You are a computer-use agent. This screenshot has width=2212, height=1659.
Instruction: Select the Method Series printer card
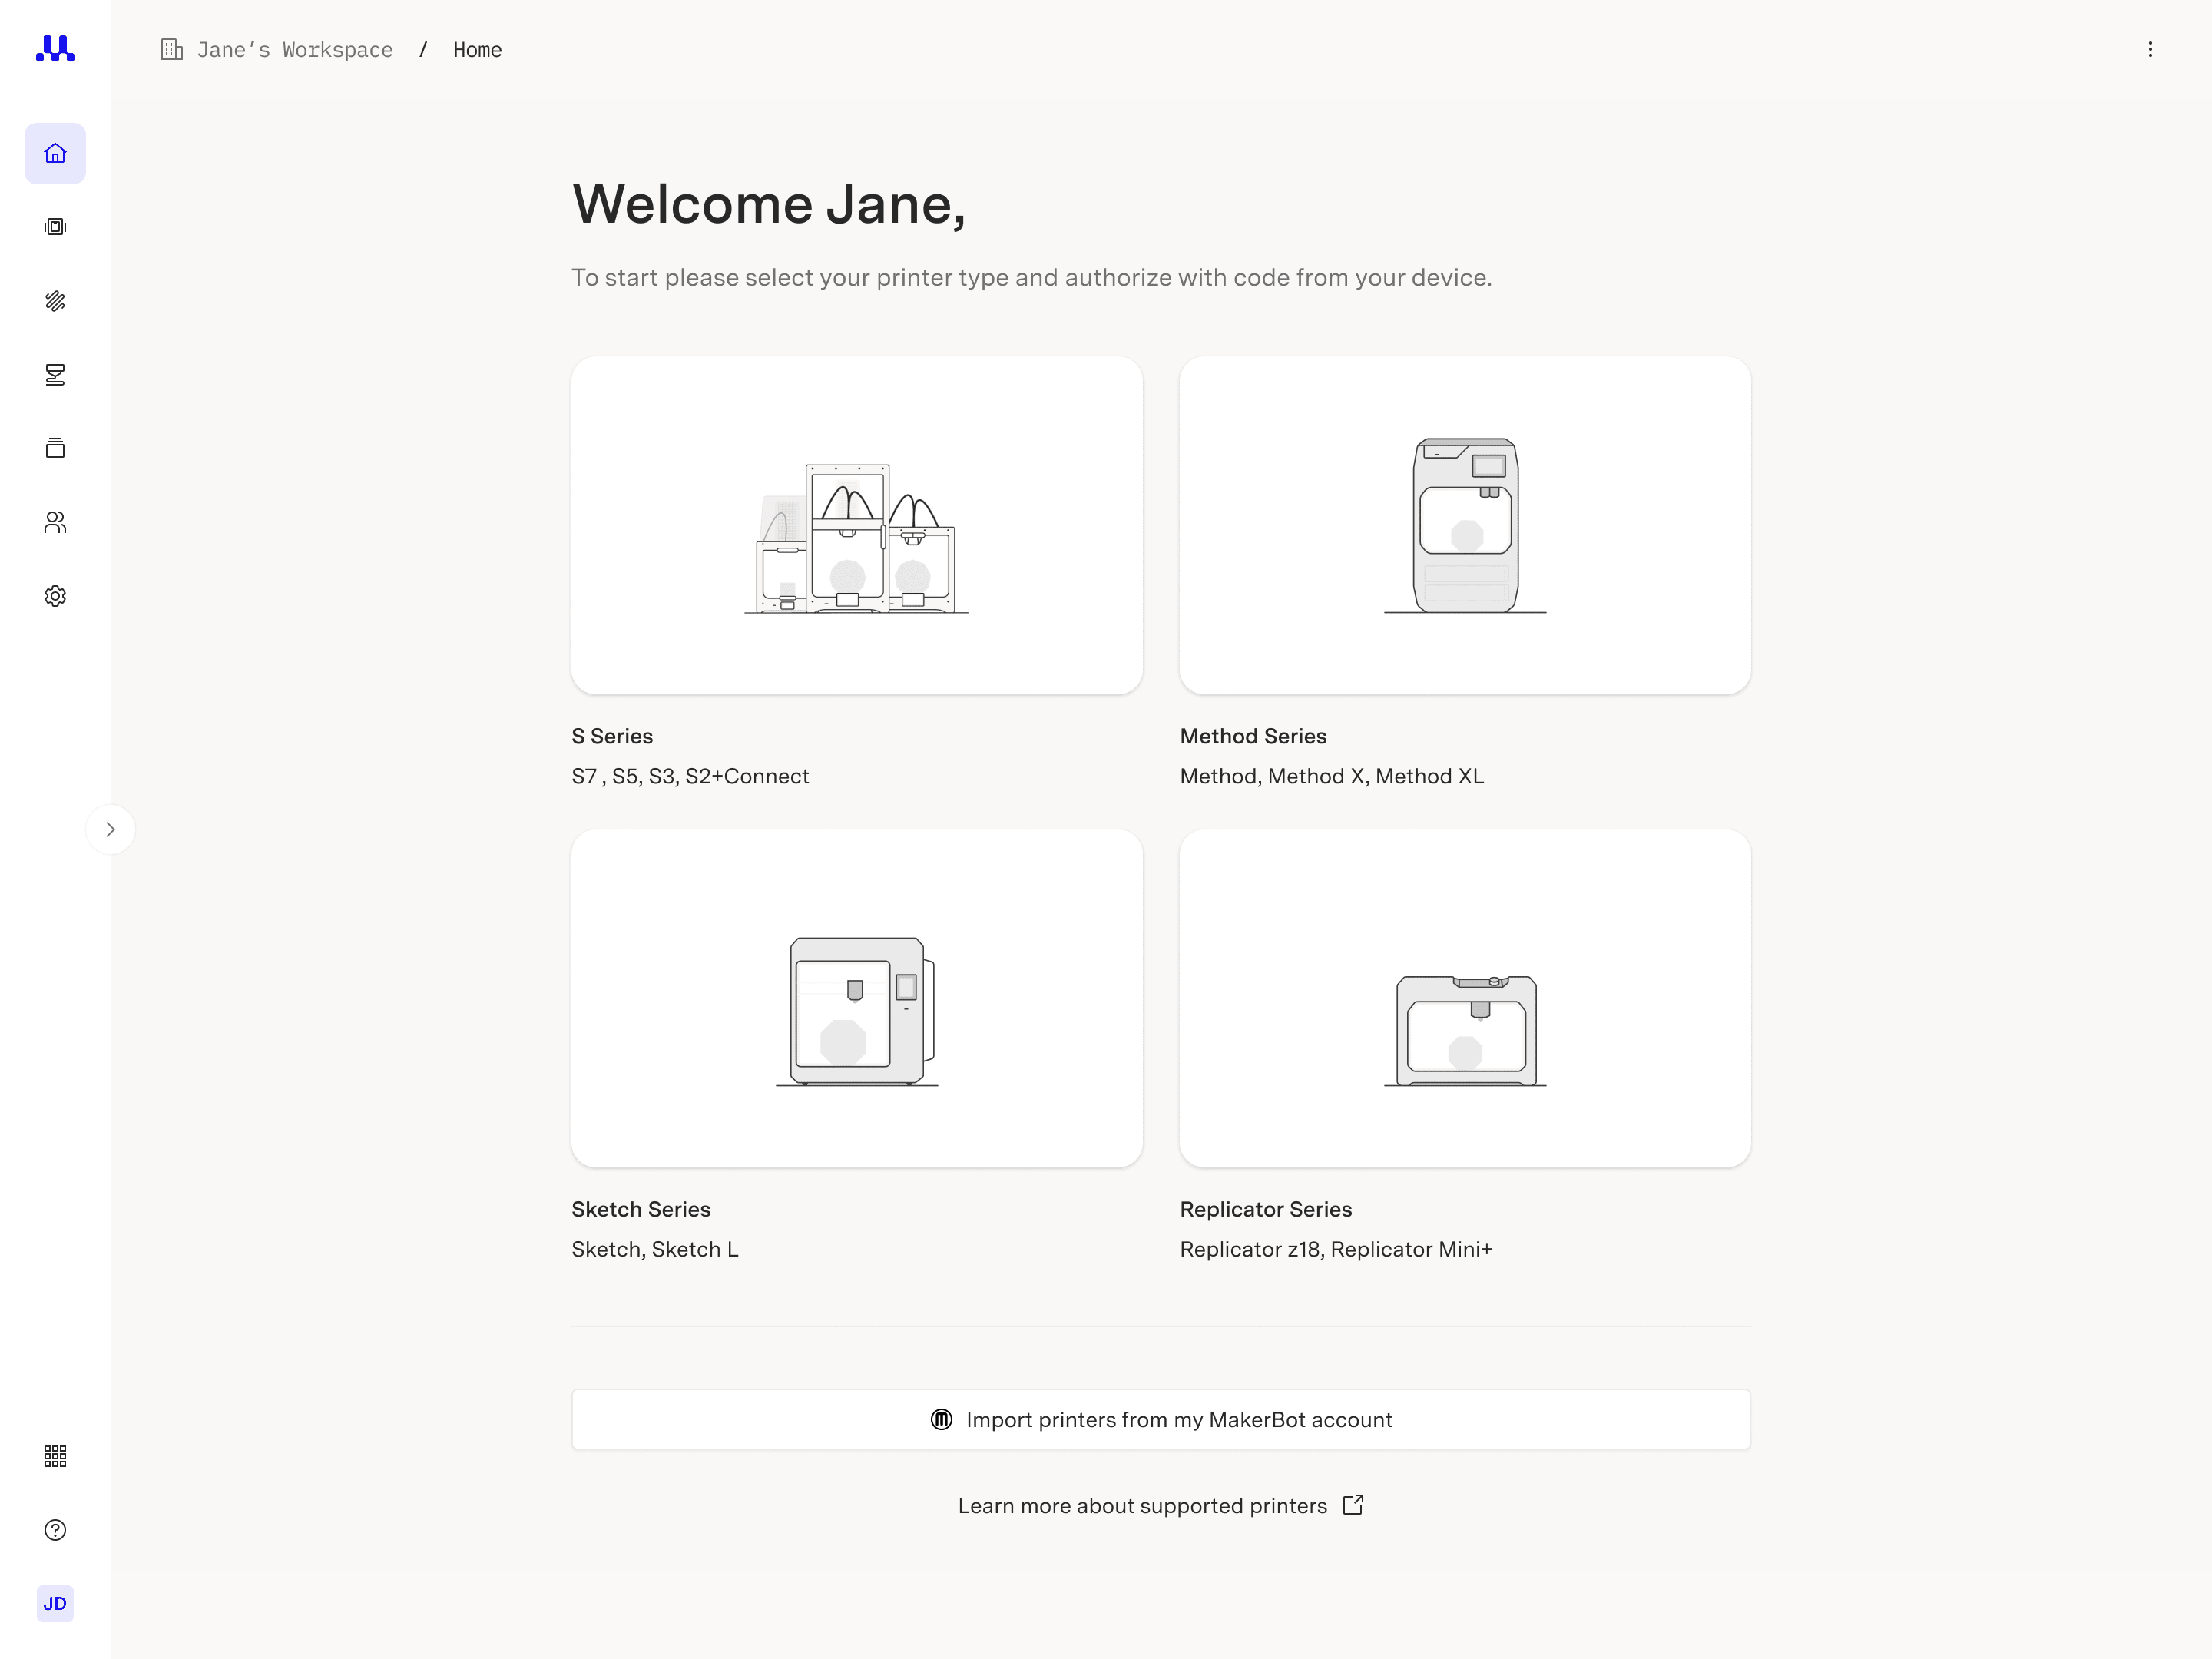click(1465, 525)
